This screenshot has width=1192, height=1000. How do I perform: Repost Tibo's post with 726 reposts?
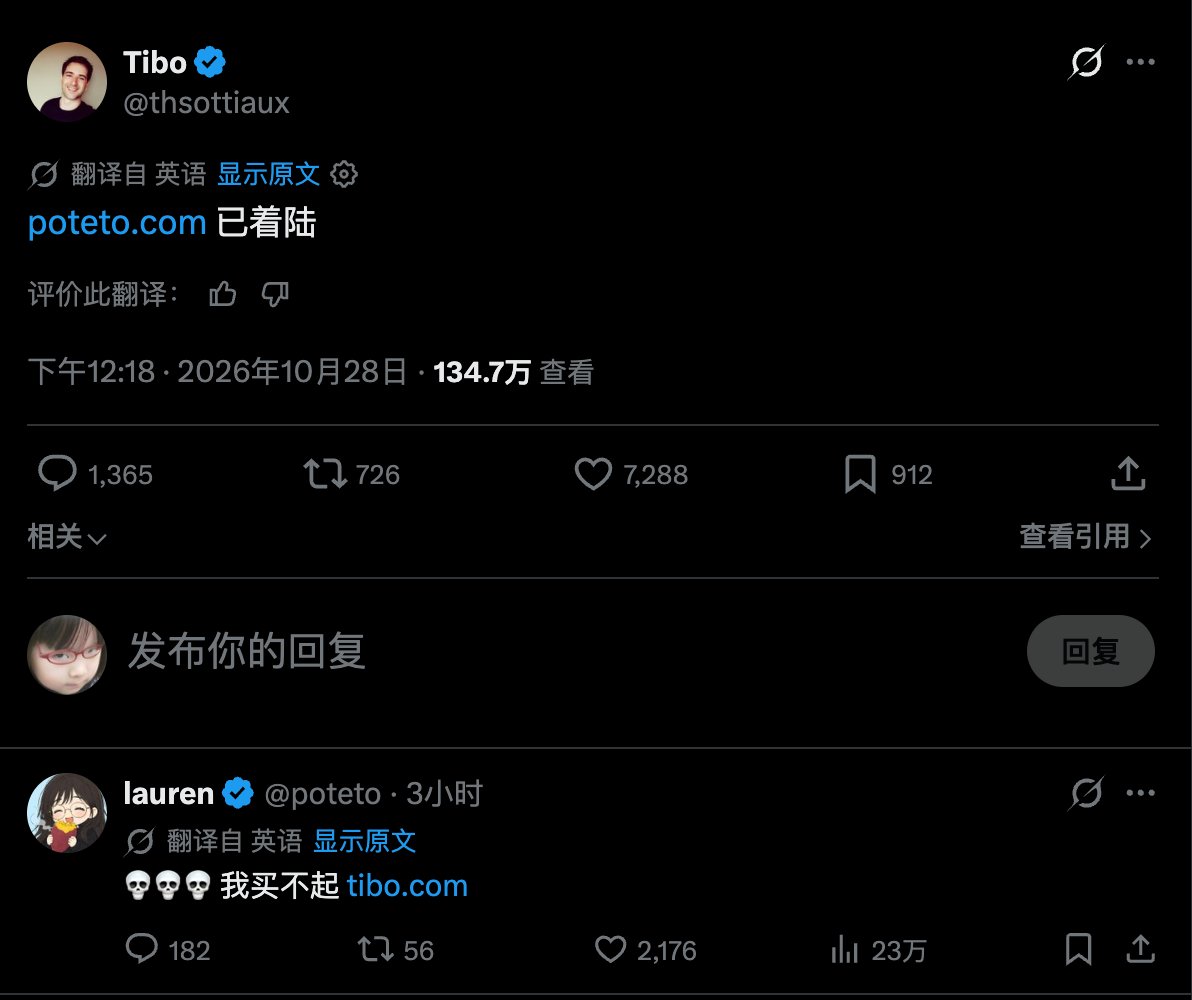click(x=325, y=473)
